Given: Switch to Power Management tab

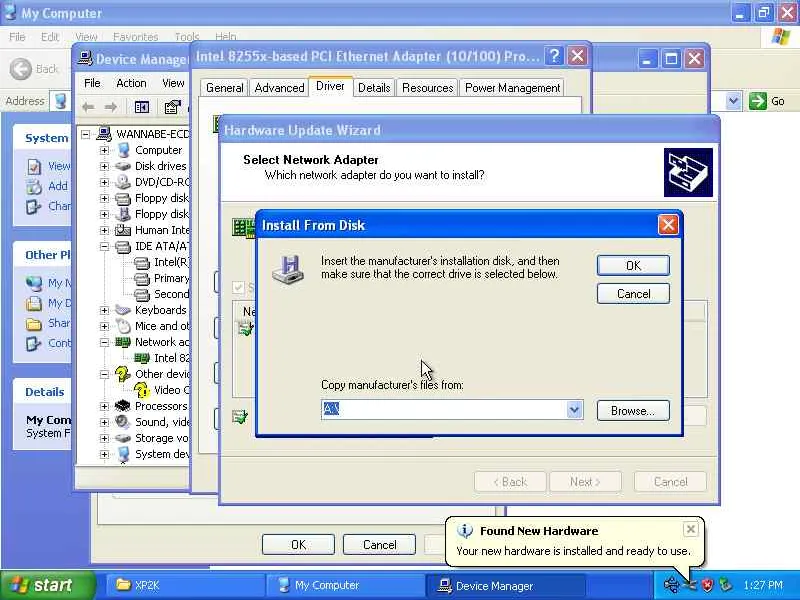Looking at the screenshot, I should [512, 88].
